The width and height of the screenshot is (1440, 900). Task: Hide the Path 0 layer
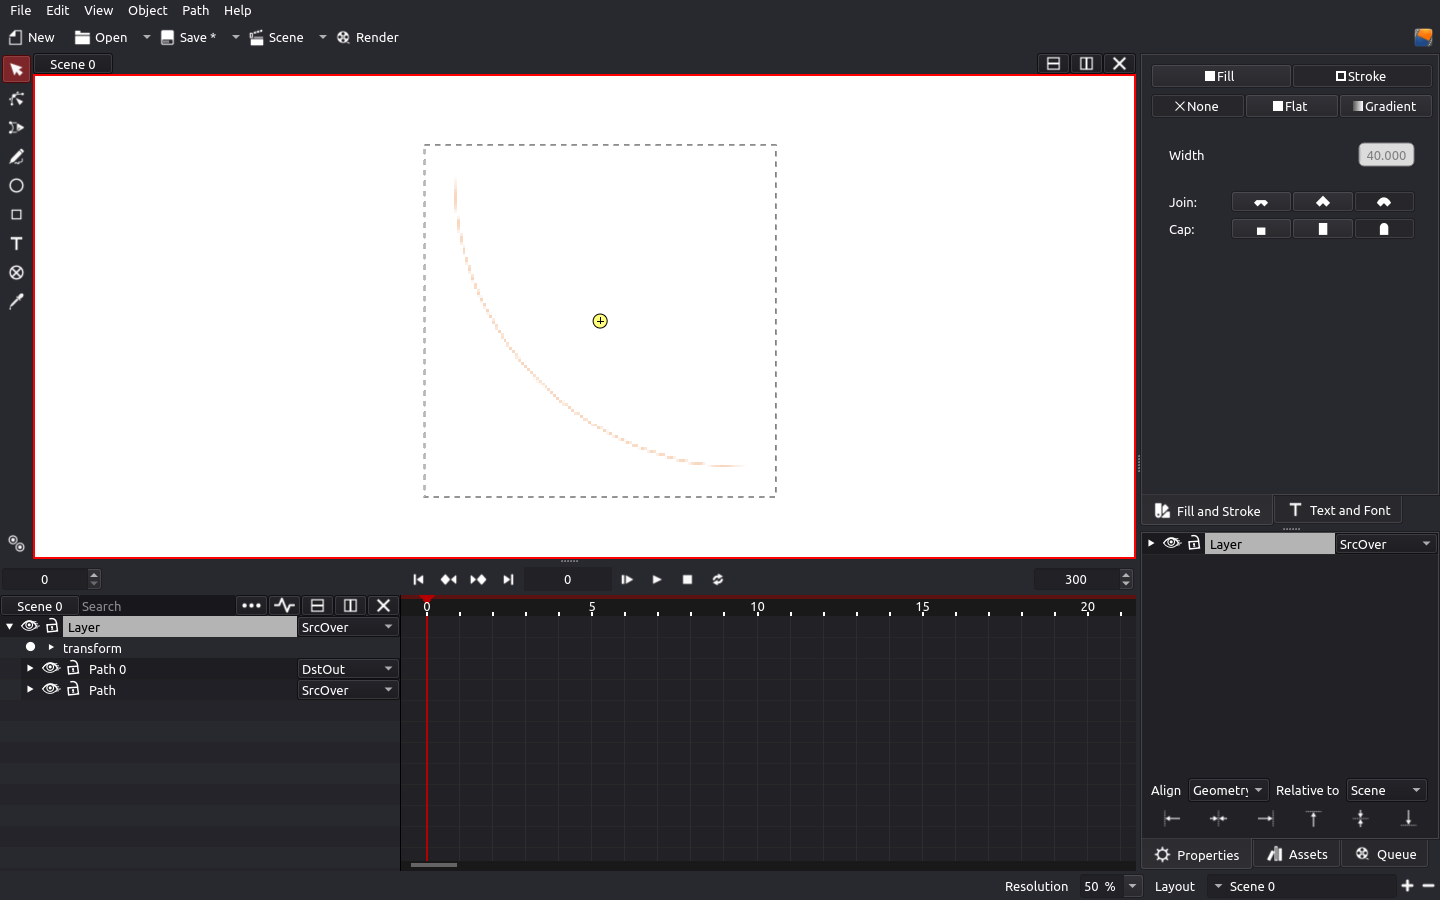point(51,669)
